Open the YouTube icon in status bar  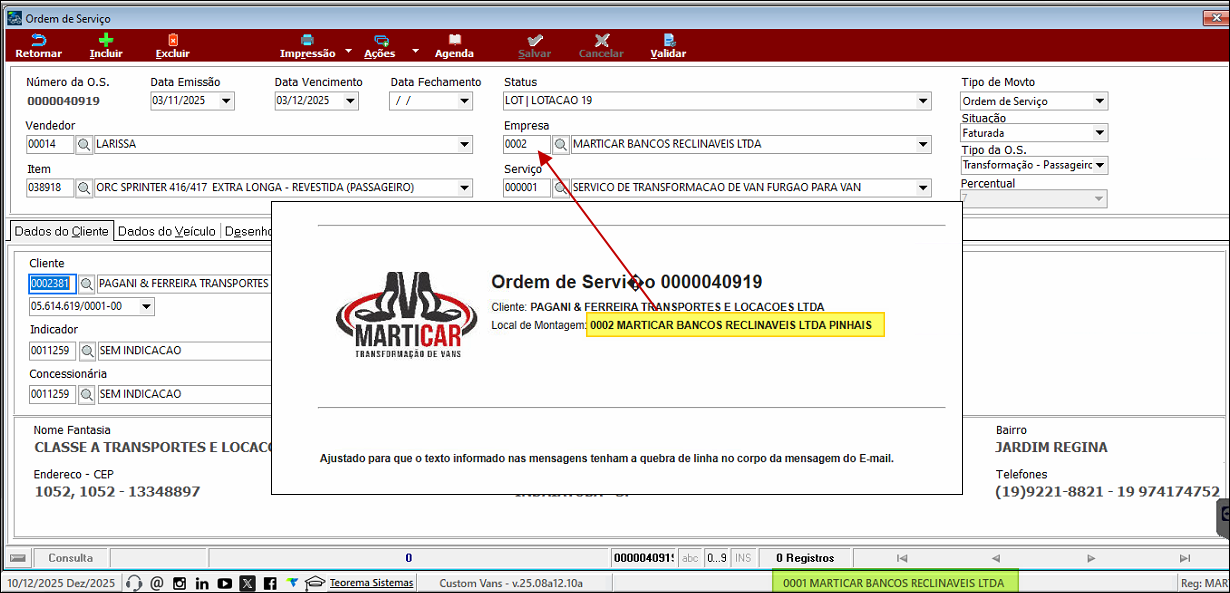coord(225,583)
